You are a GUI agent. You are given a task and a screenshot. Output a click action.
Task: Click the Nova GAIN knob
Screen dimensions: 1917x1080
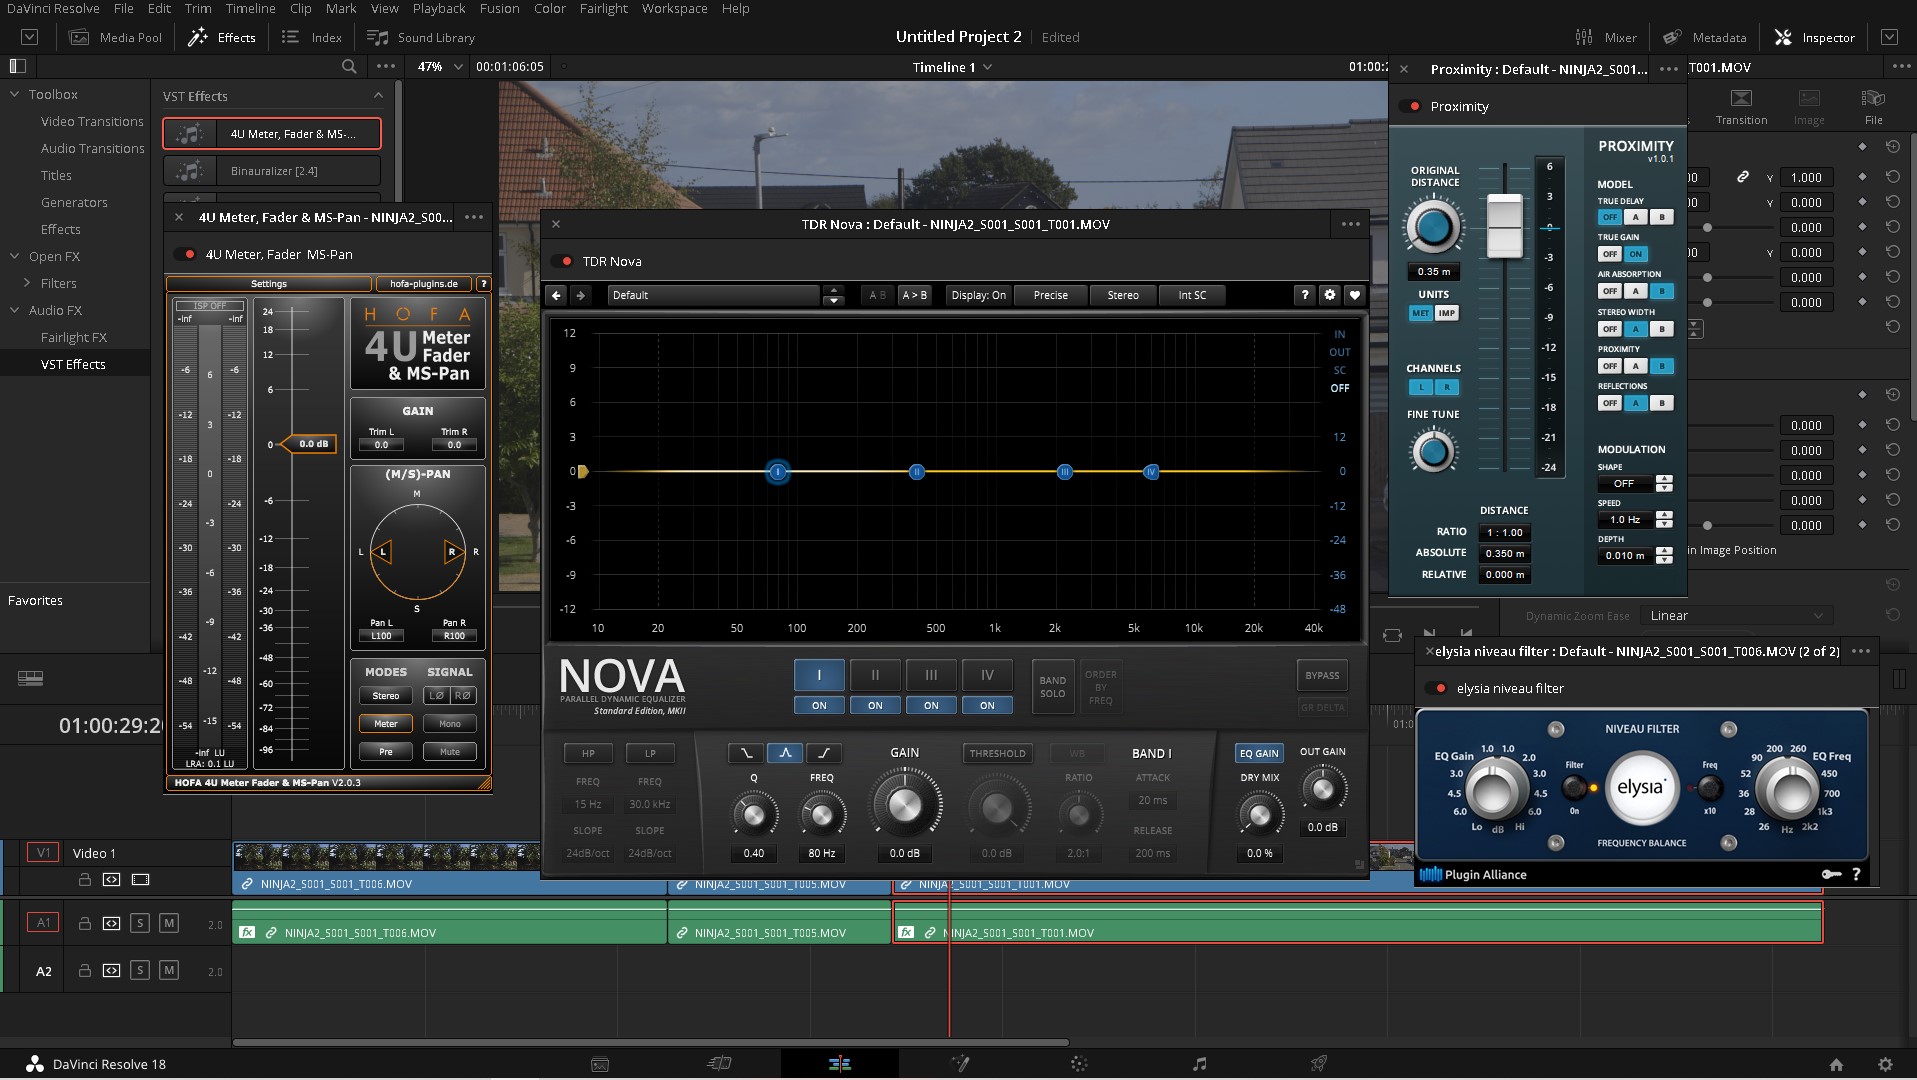[904, 805]
